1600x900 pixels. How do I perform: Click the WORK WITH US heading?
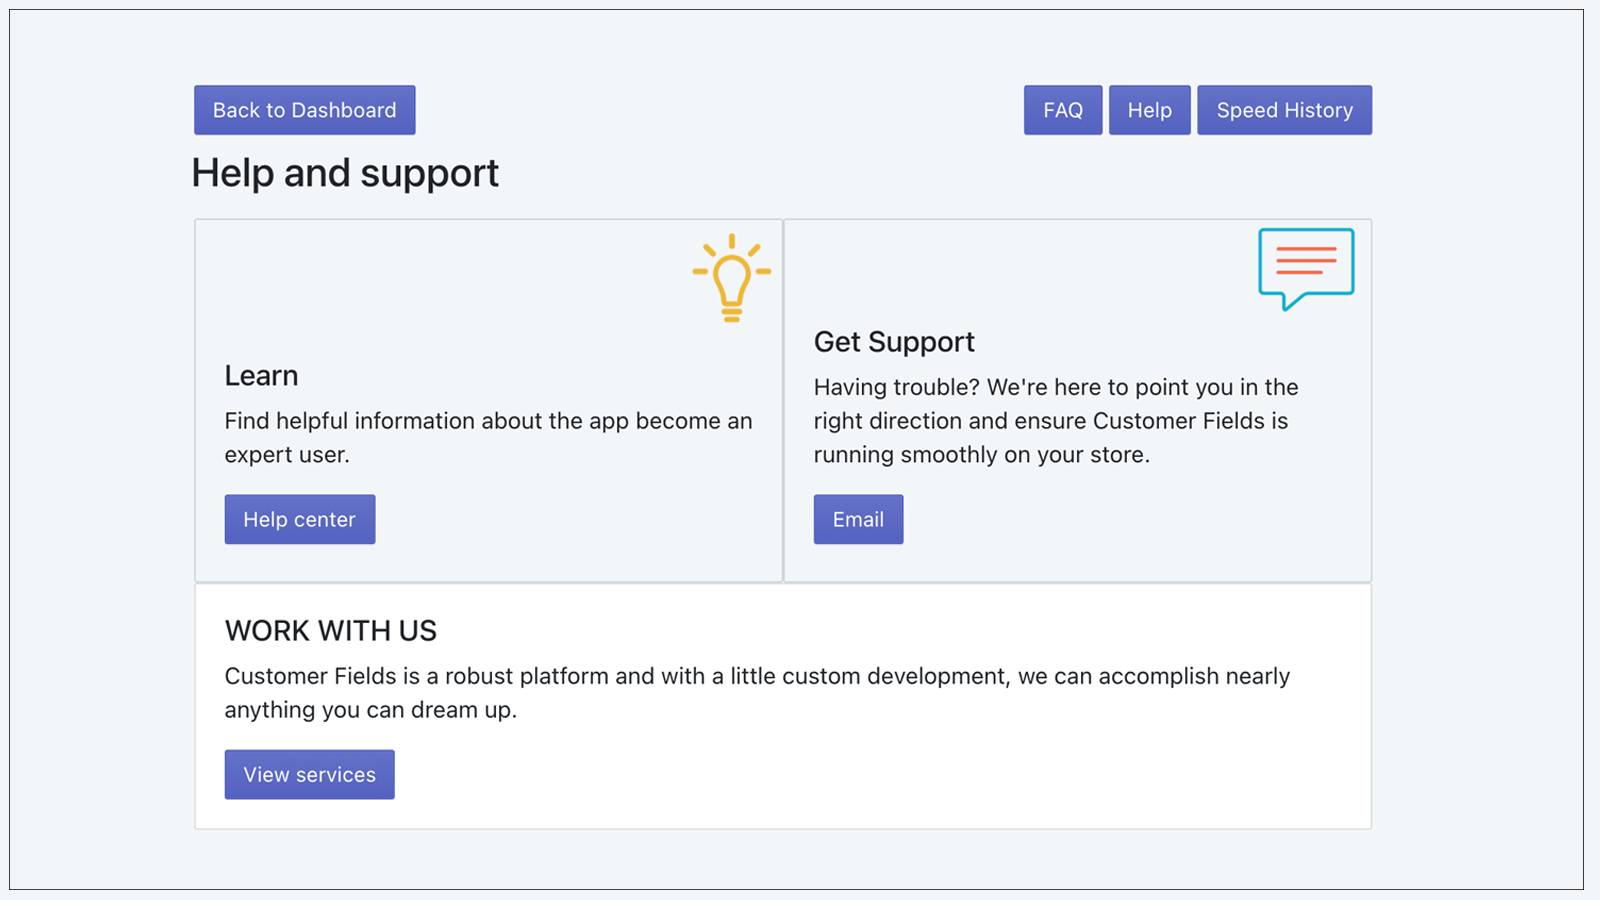[331, 630]
